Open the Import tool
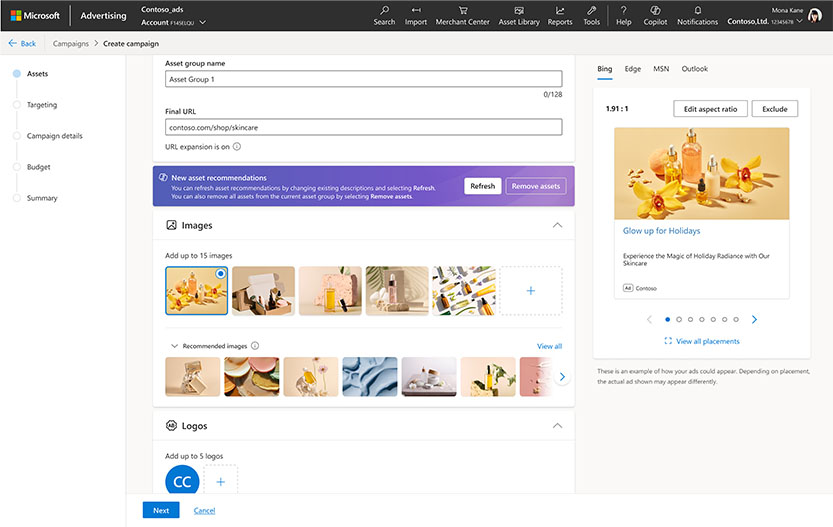The height and width of the screenshot is (527, 833). (415, 15)
